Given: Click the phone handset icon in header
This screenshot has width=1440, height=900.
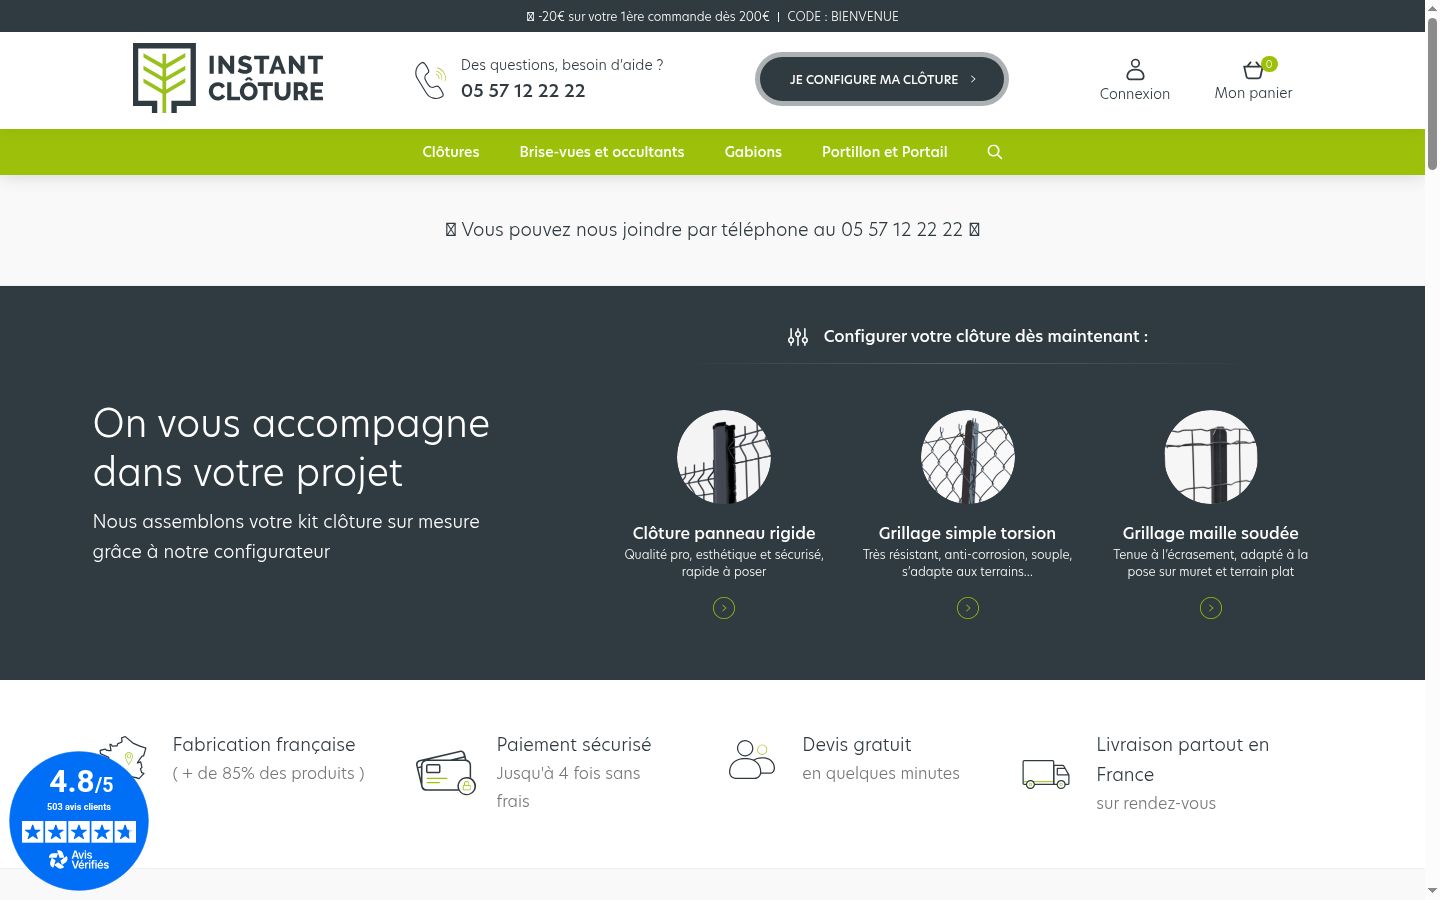Looking at the screenshot, I should tap(430, 80).
